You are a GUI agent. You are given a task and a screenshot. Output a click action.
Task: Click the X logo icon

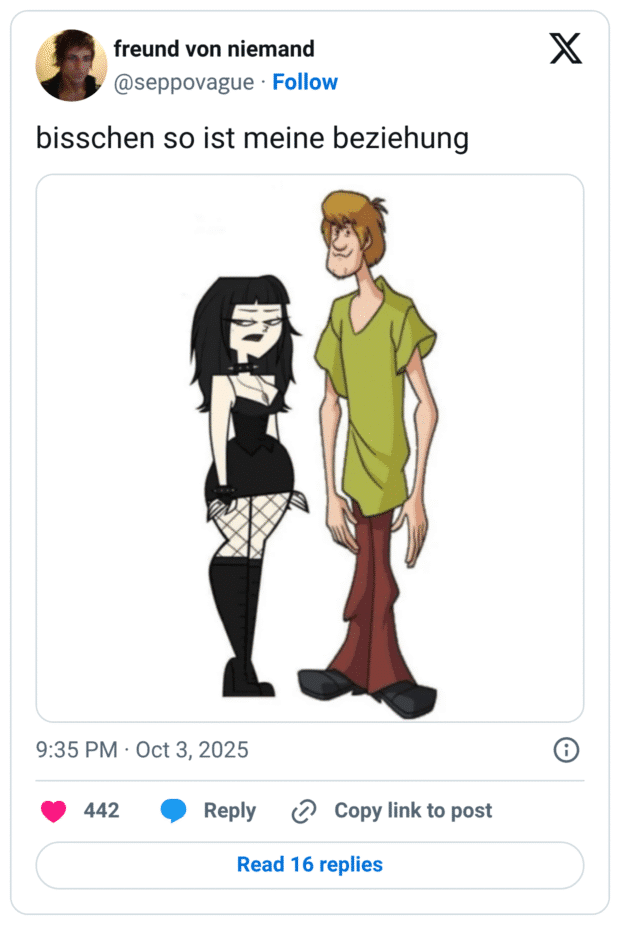(x=566, y=49)
